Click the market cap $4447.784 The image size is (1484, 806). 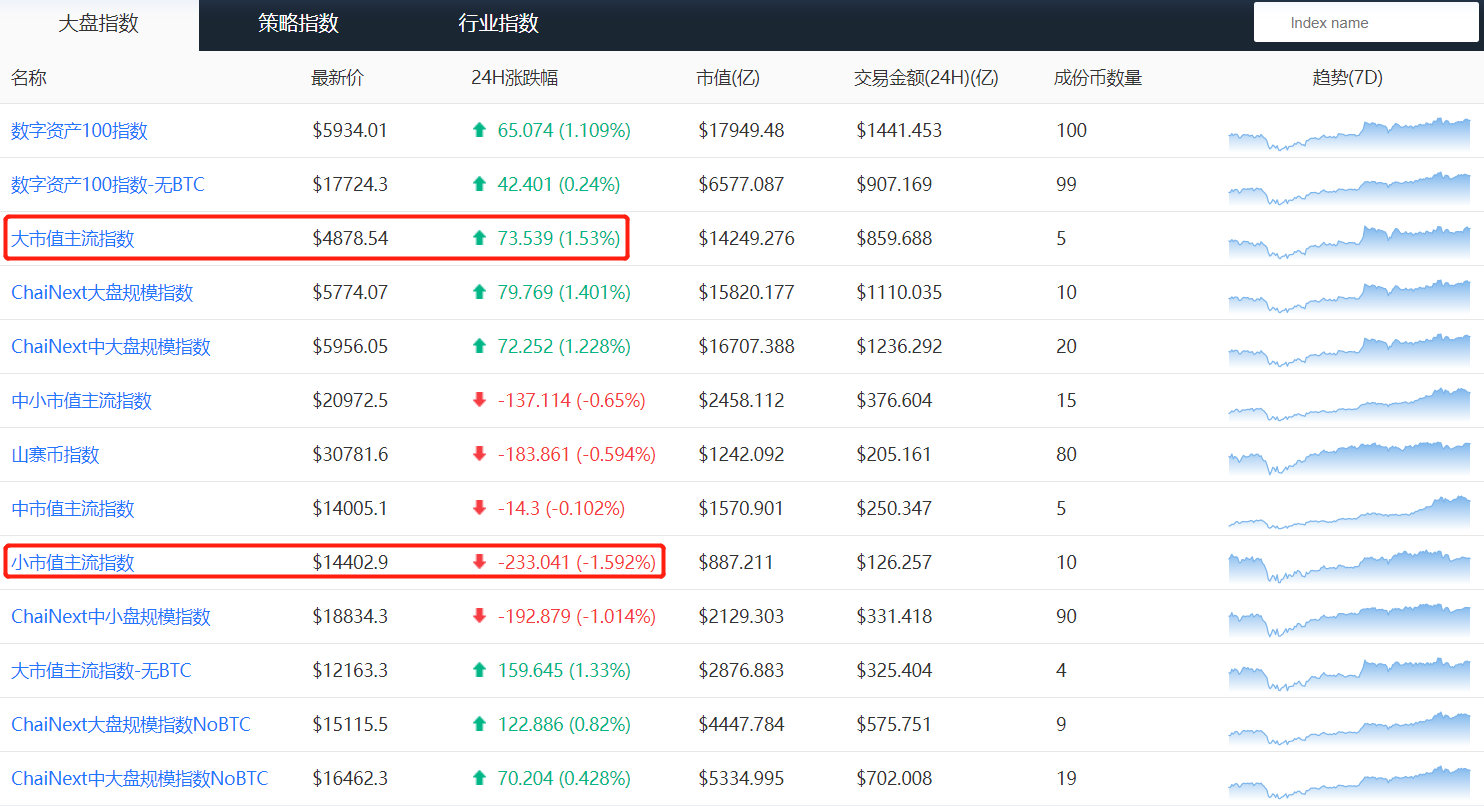point(741,725)
